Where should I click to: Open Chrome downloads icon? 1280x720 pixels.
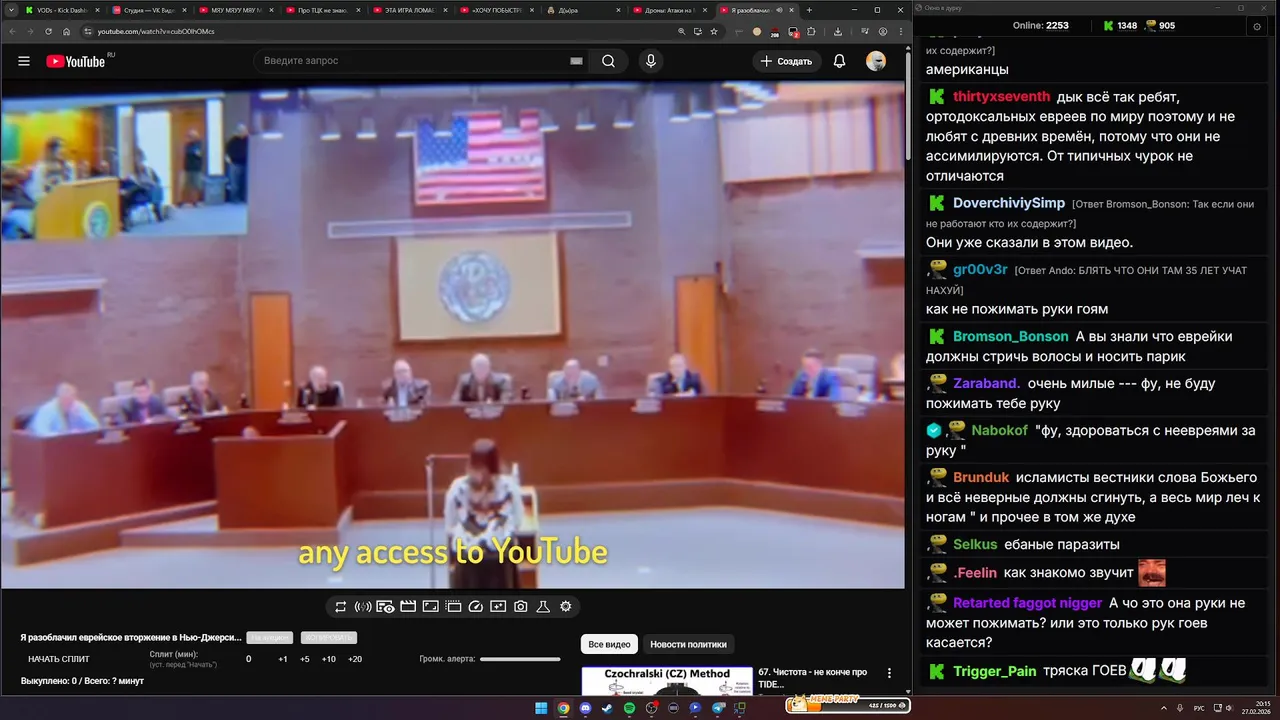click(x=838, y=31)
